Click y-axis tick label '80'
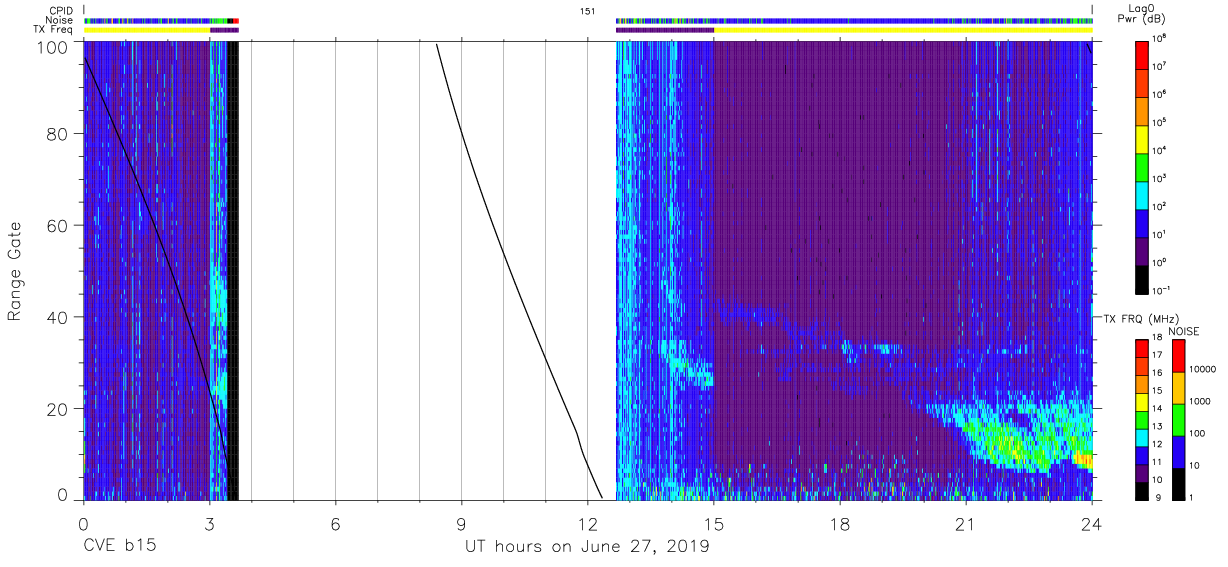This screenshot has height=567, width=1228. coord(59,134)
